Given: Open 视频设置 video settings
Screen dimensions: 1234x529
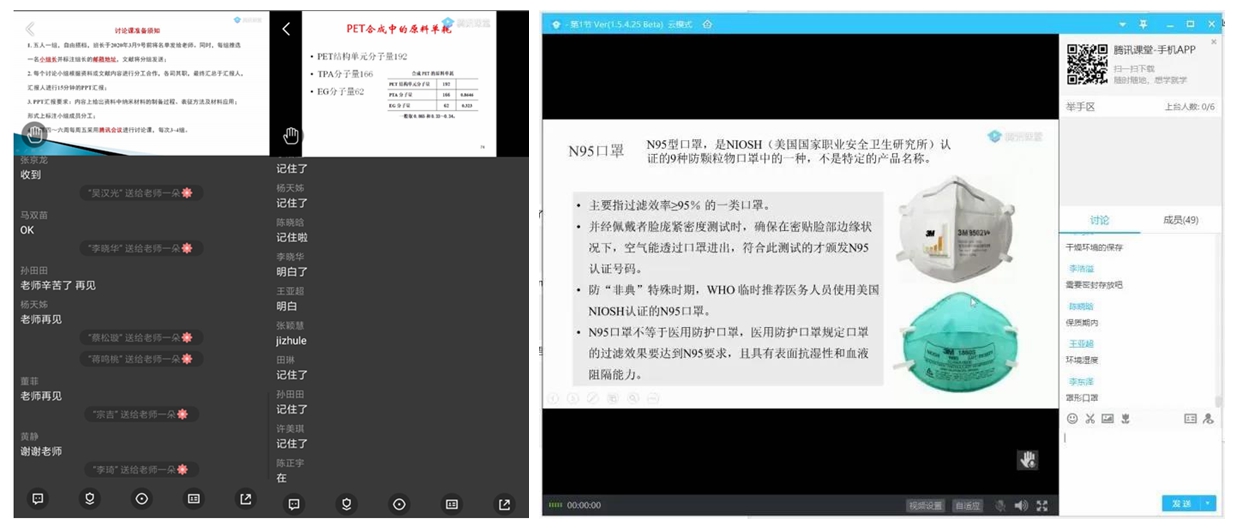Looking at the screenshot, I should (x=925, y=505).
